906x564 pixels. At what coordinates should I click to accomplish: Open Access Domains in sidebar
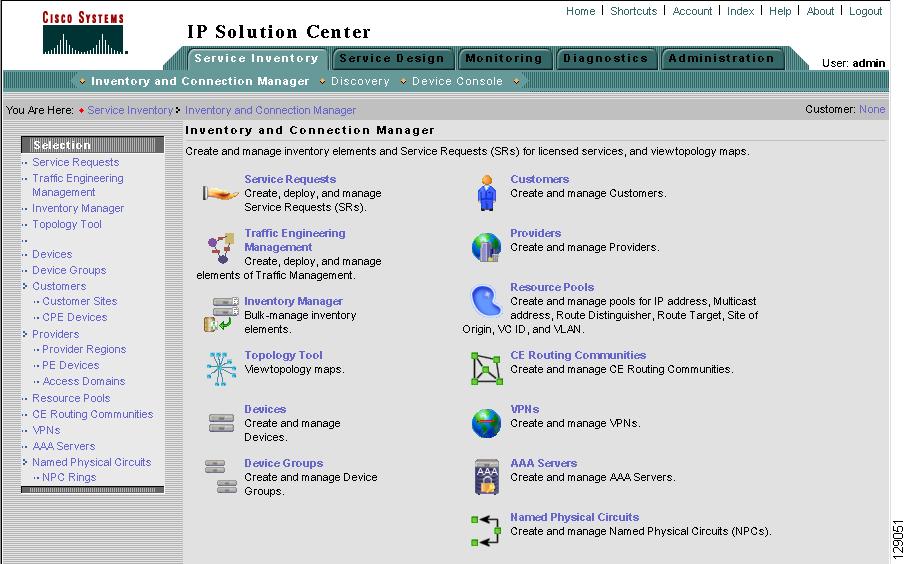[x=84, y=381]
